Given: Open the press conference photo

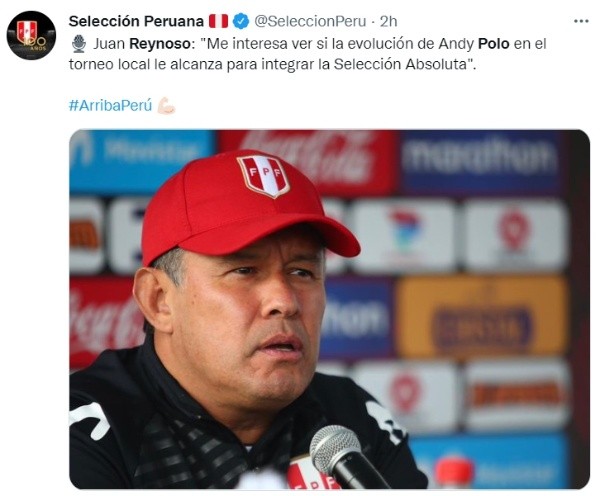Looking at the screenshot, I should click(329, 309).
